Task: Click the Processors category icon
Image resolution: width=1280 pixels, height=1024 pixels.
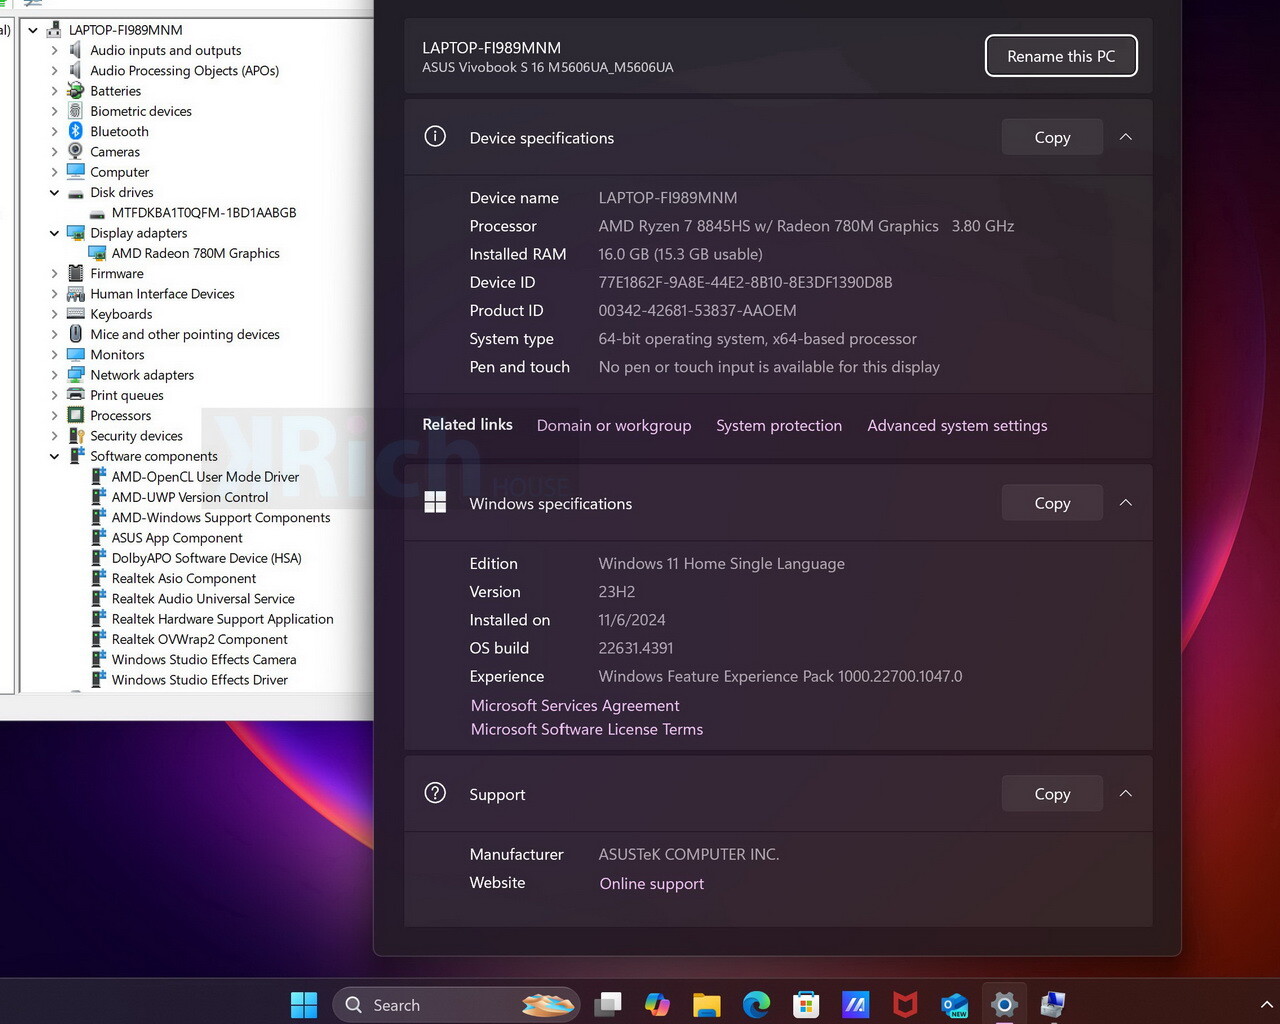Action: pos(76,415)
